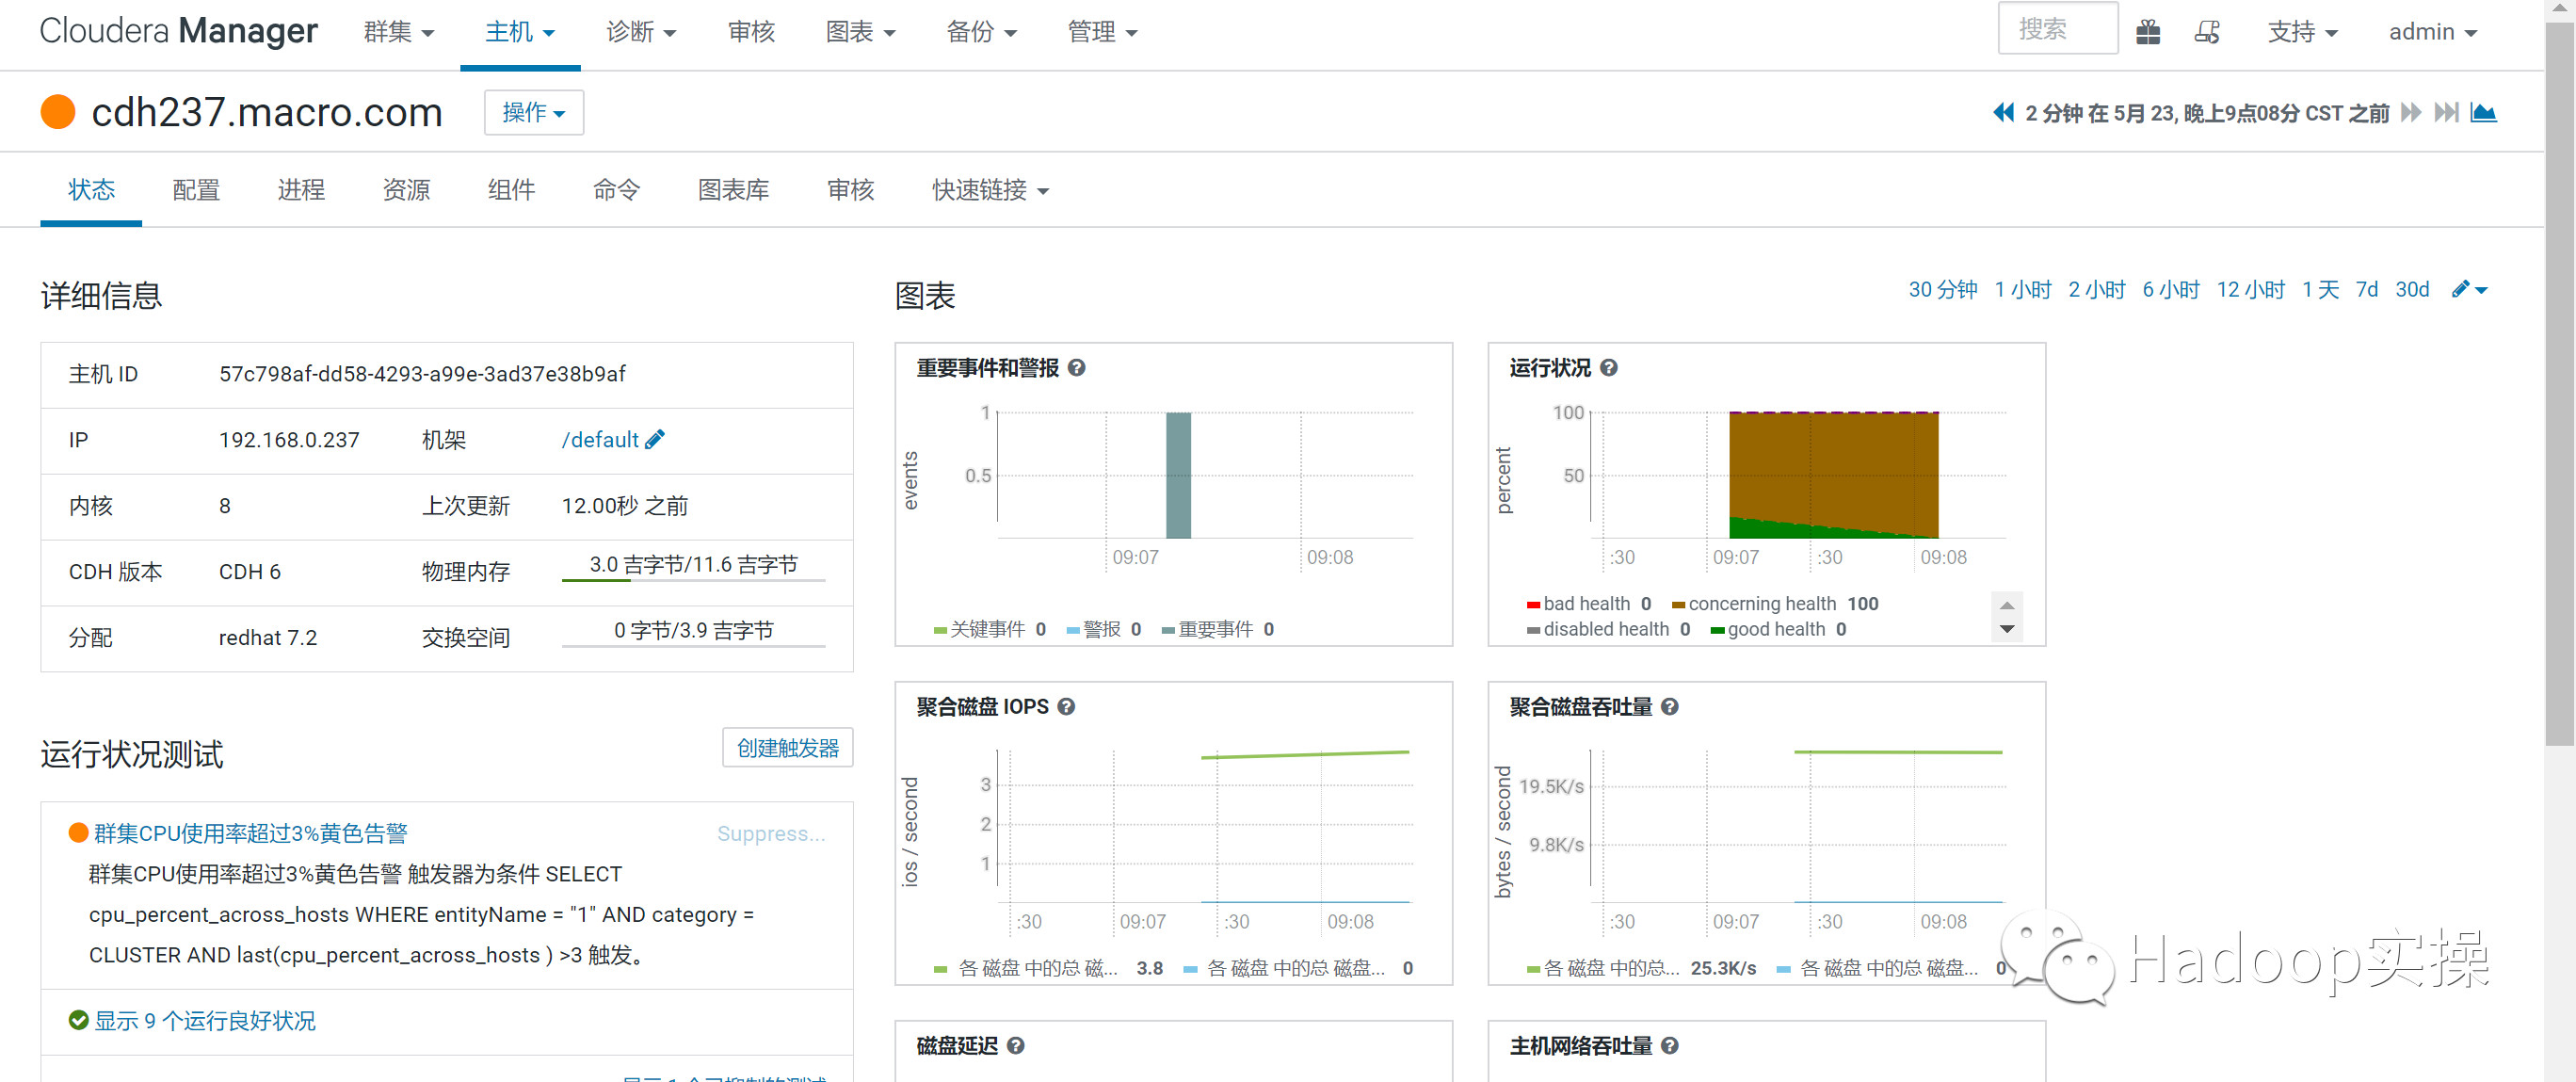
Task: Expand the 操作 actions dropdown
Action: point(533,112)
